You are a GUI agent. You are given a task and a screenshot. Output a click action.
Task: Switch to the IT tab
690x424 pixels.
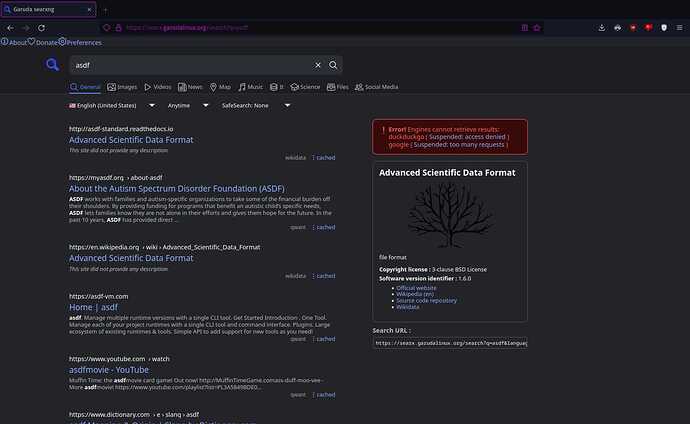click(277, 87)
